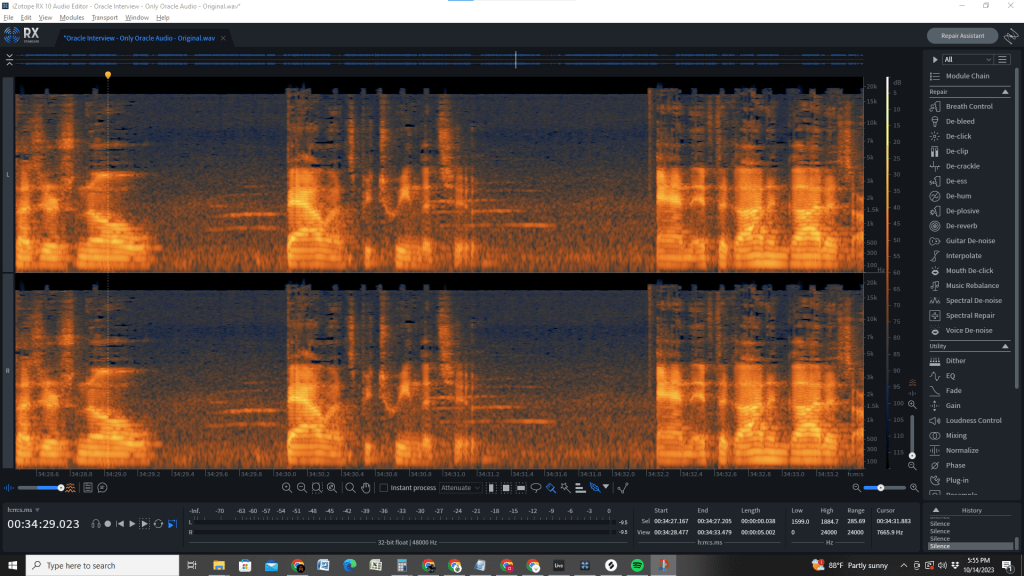Launch the Spectral Repair module
Viewport: 1024px width, 576px height.
click(972, 316)
